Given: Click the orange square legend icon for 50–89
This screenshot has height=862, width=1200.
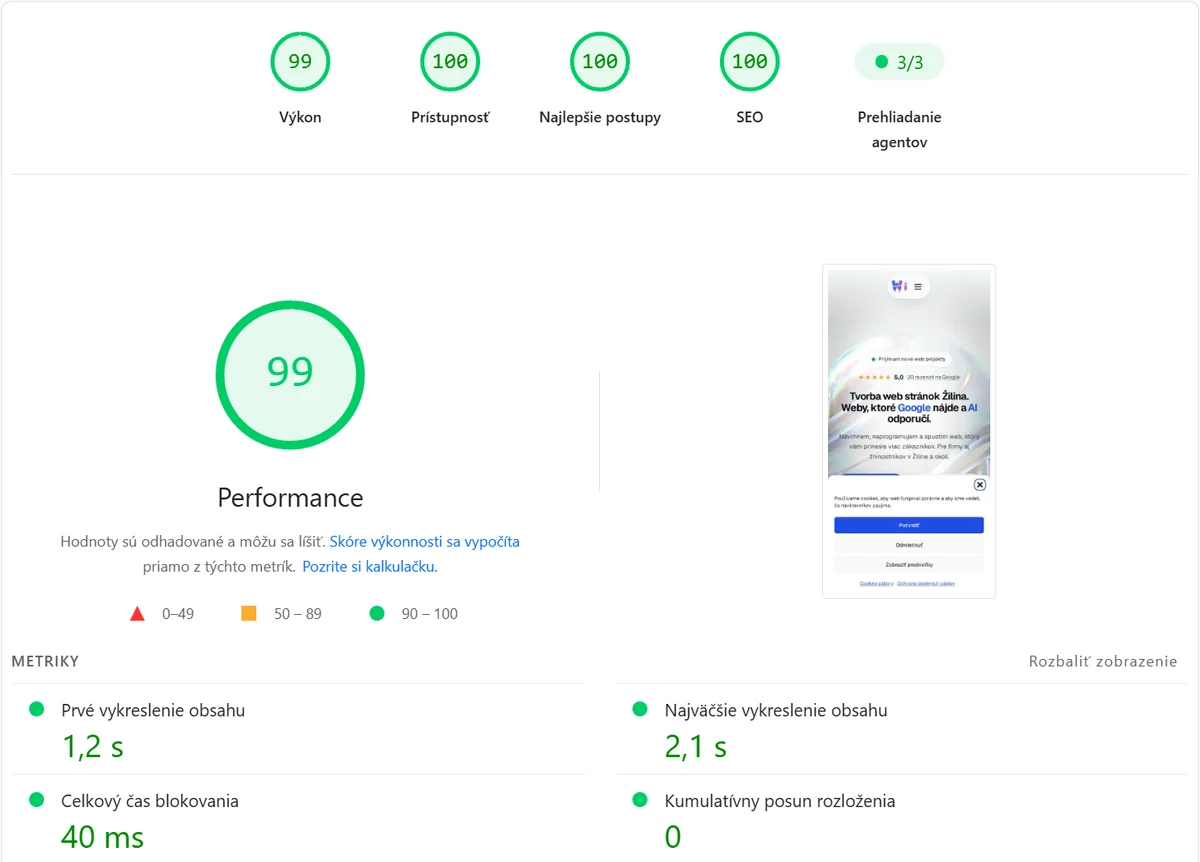Looking at the screenshot, I should click(249, 613).
